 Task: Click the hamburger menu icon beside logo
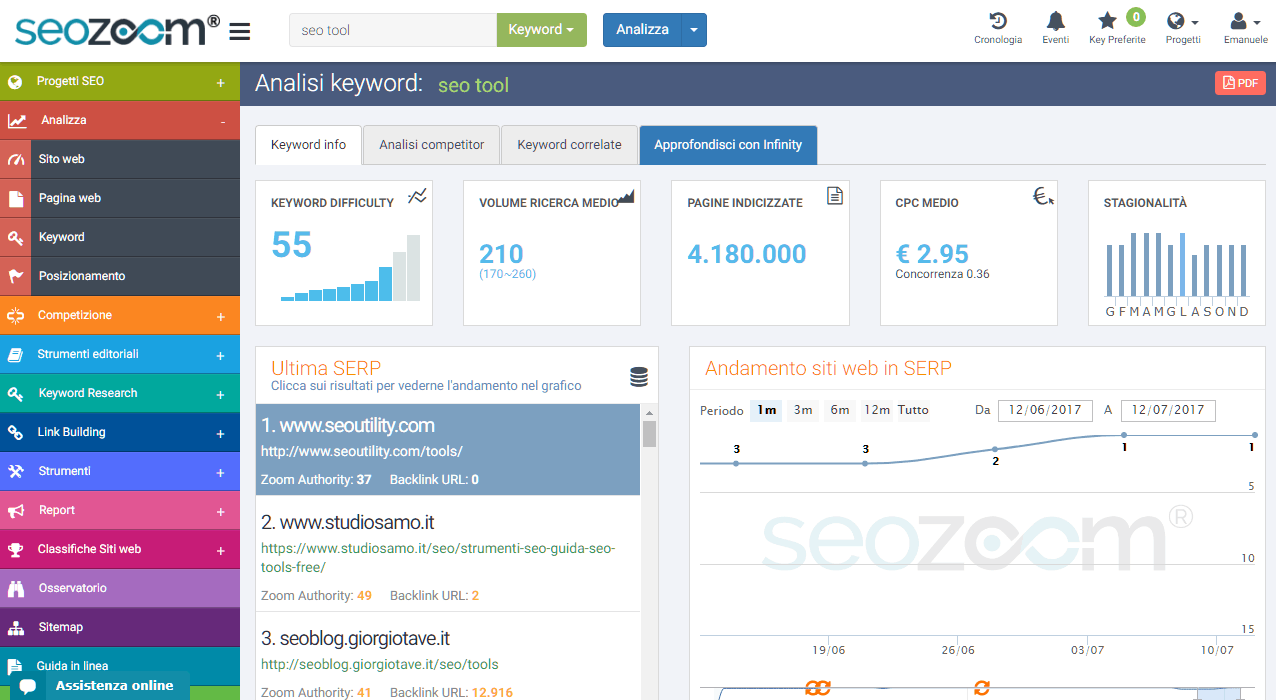(239, 31)
